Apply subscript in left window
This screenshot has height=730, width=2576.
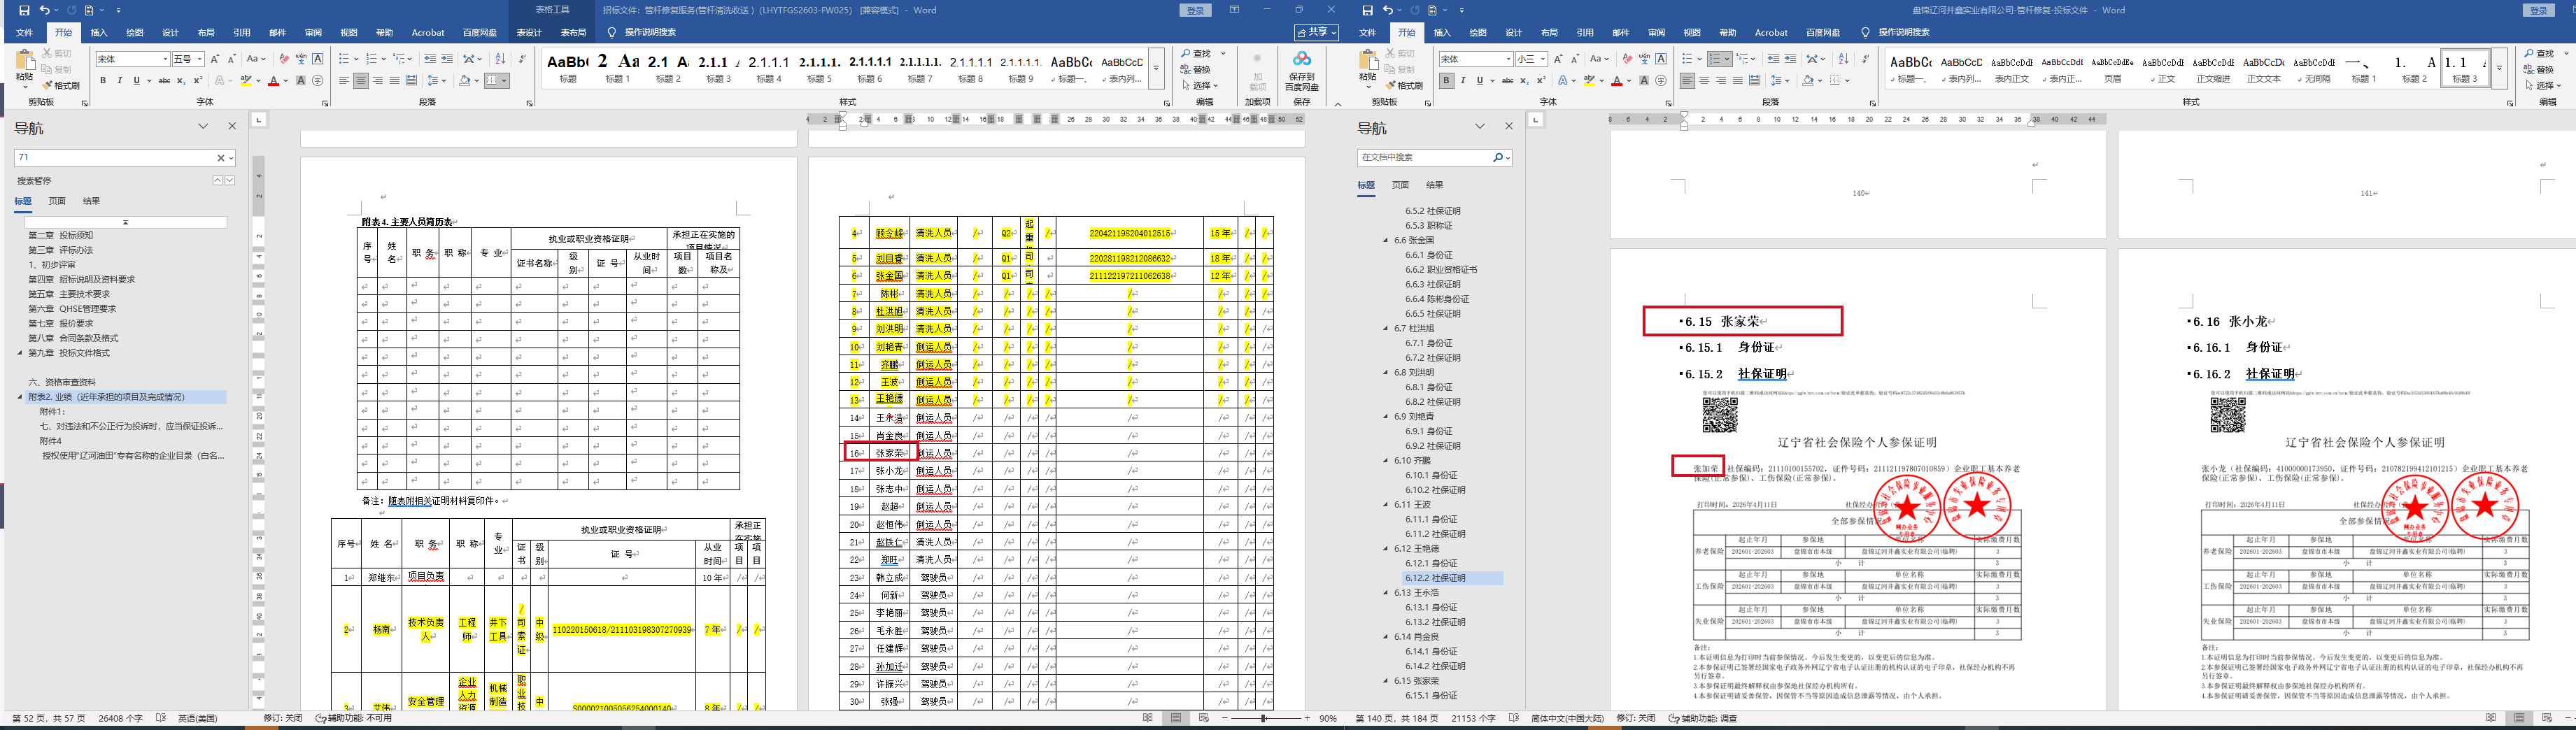point(181,81)
